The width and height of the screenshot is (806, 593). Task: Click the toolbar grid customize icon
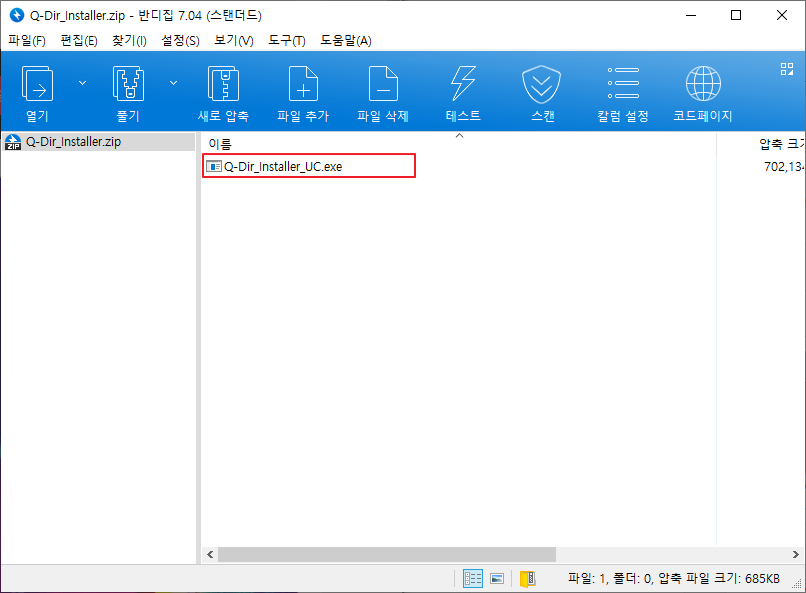coord(786,69)
